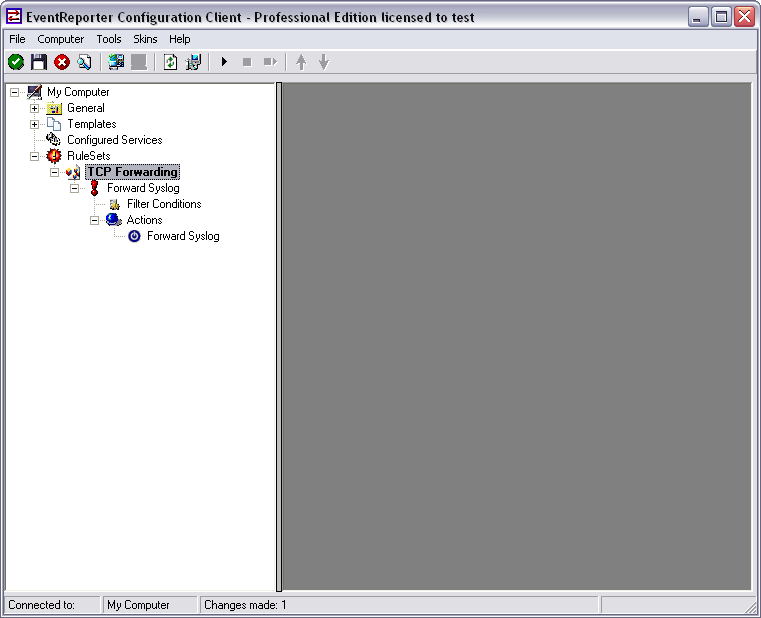
Task: Click the restart service toolbar button
Action: (270, 62)
